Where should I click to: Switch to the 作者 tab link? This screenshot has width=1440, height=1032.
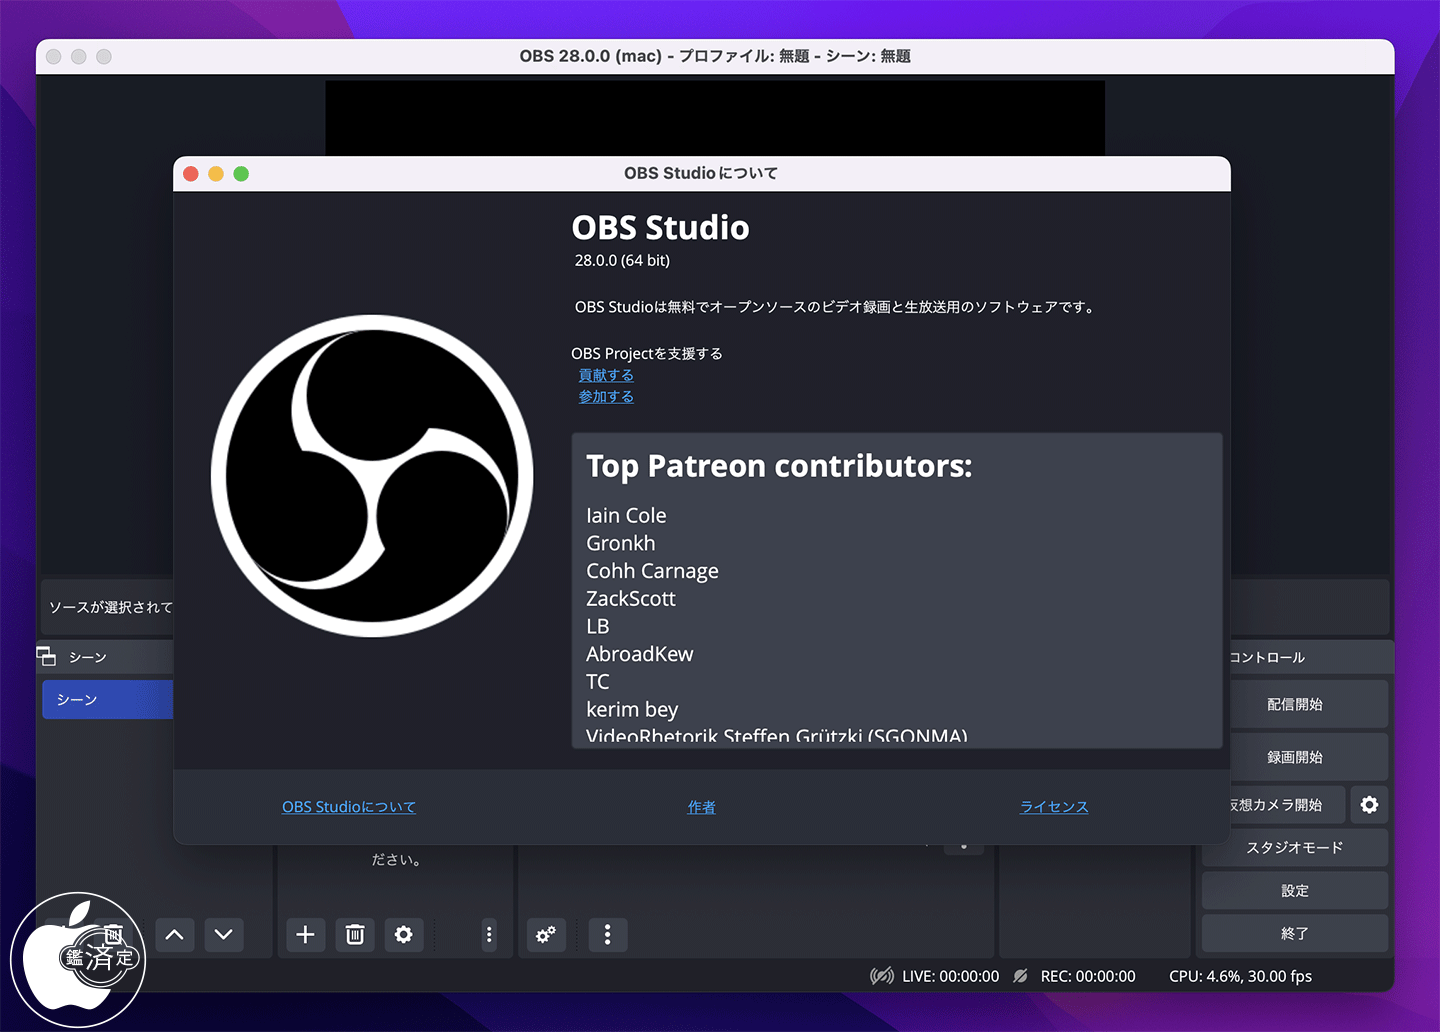point(701,807)
